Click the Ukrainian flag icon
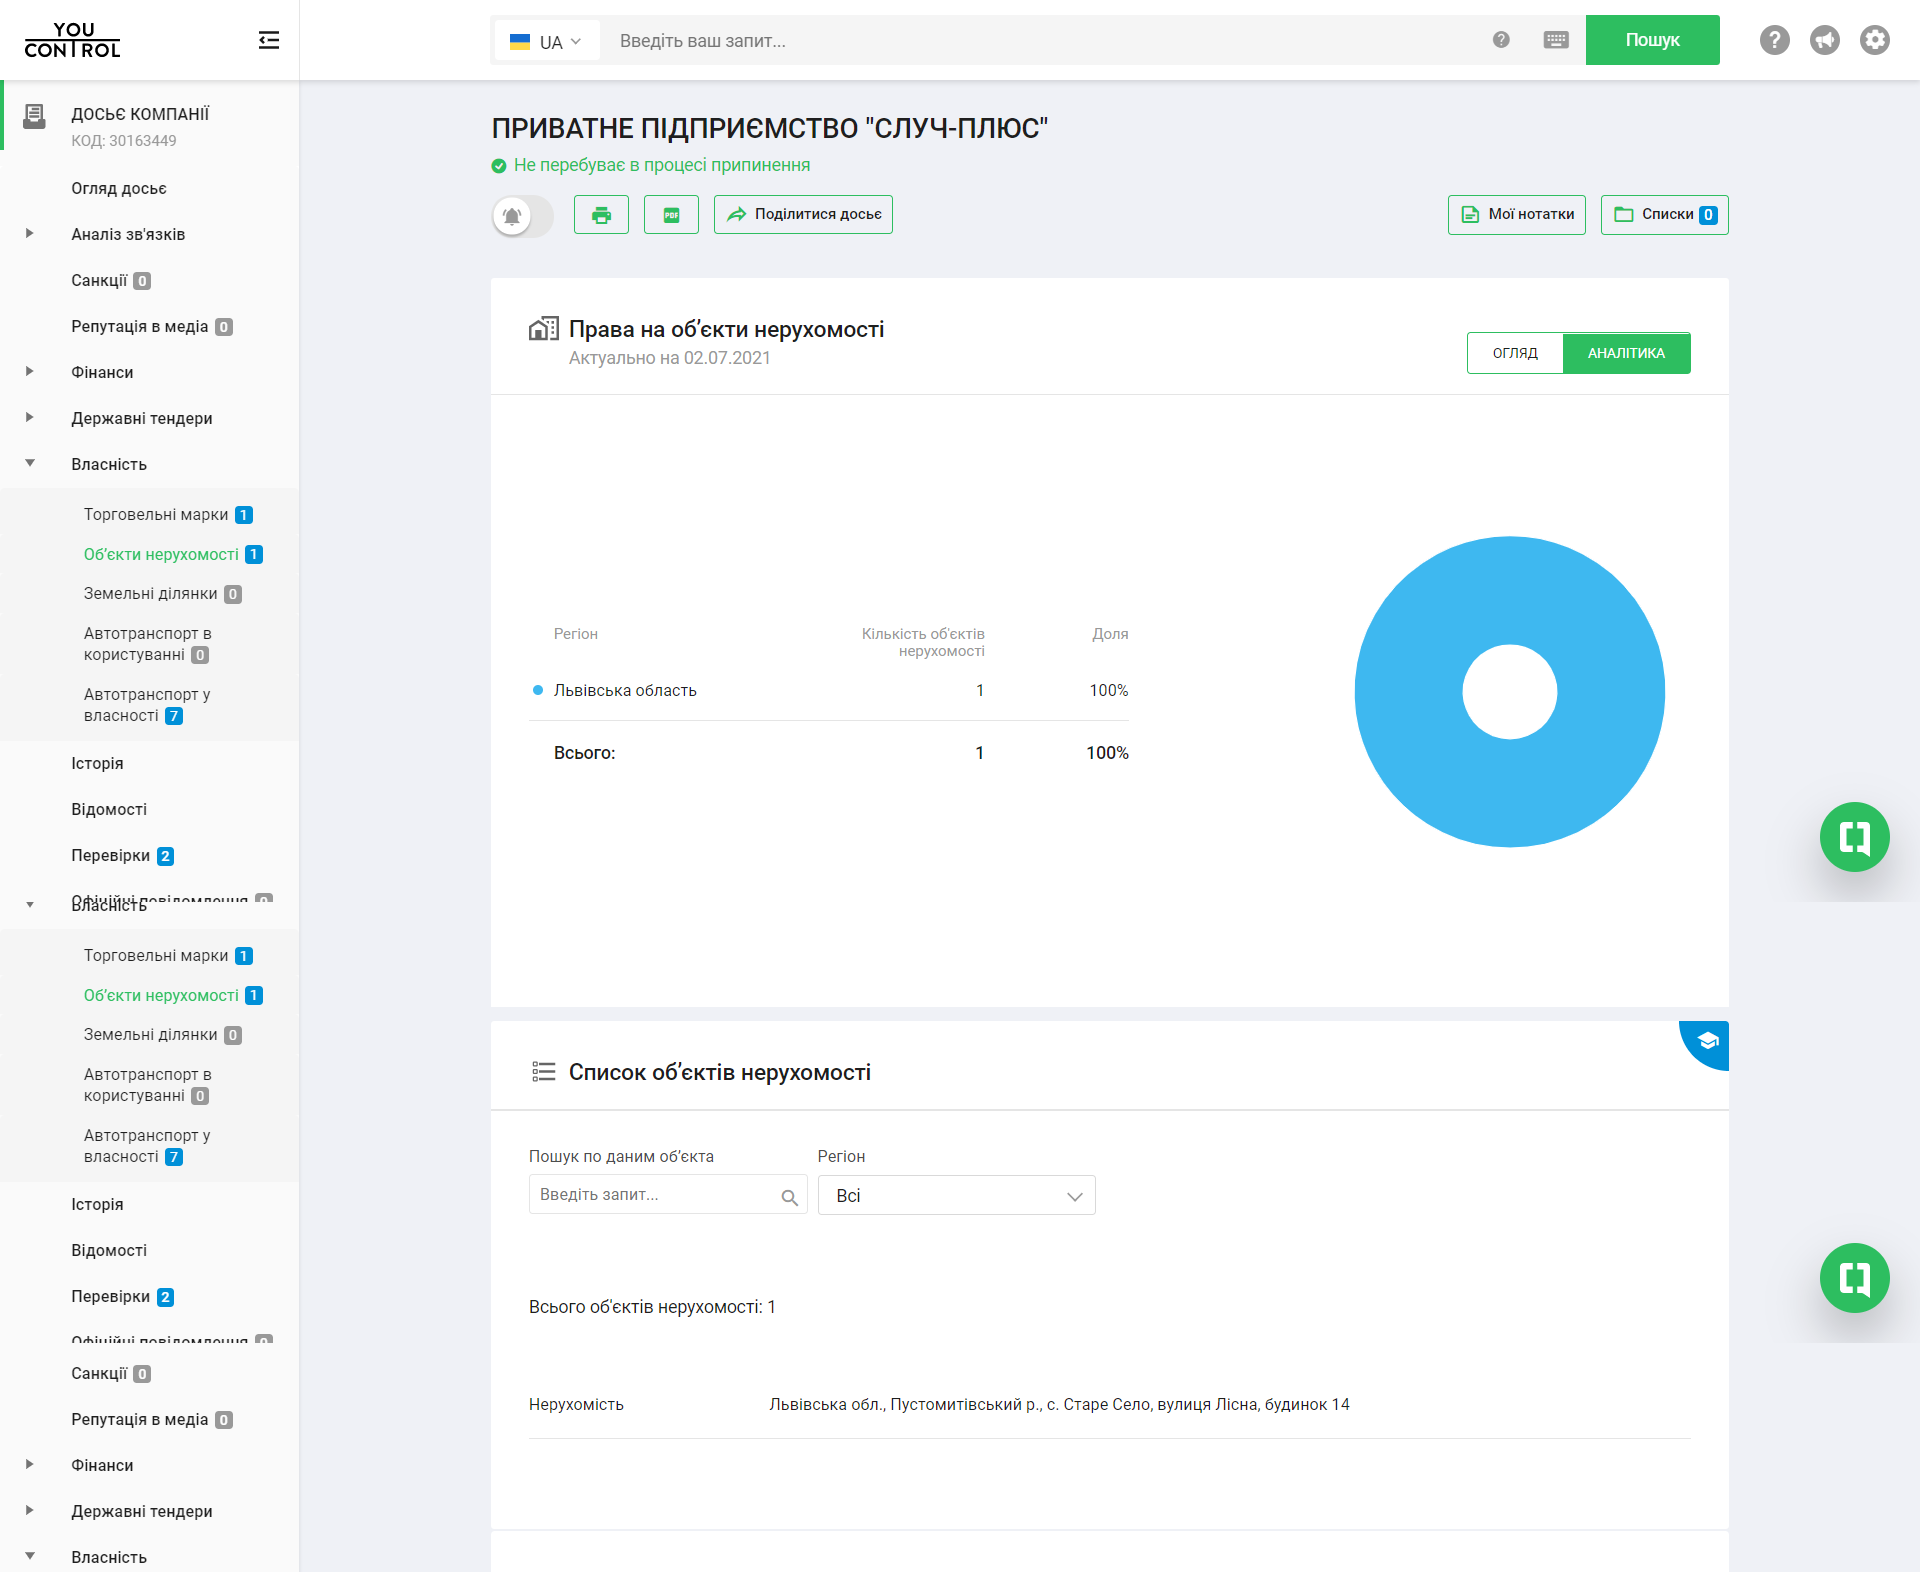The image size is (1920, 1572). coord(520,42)
